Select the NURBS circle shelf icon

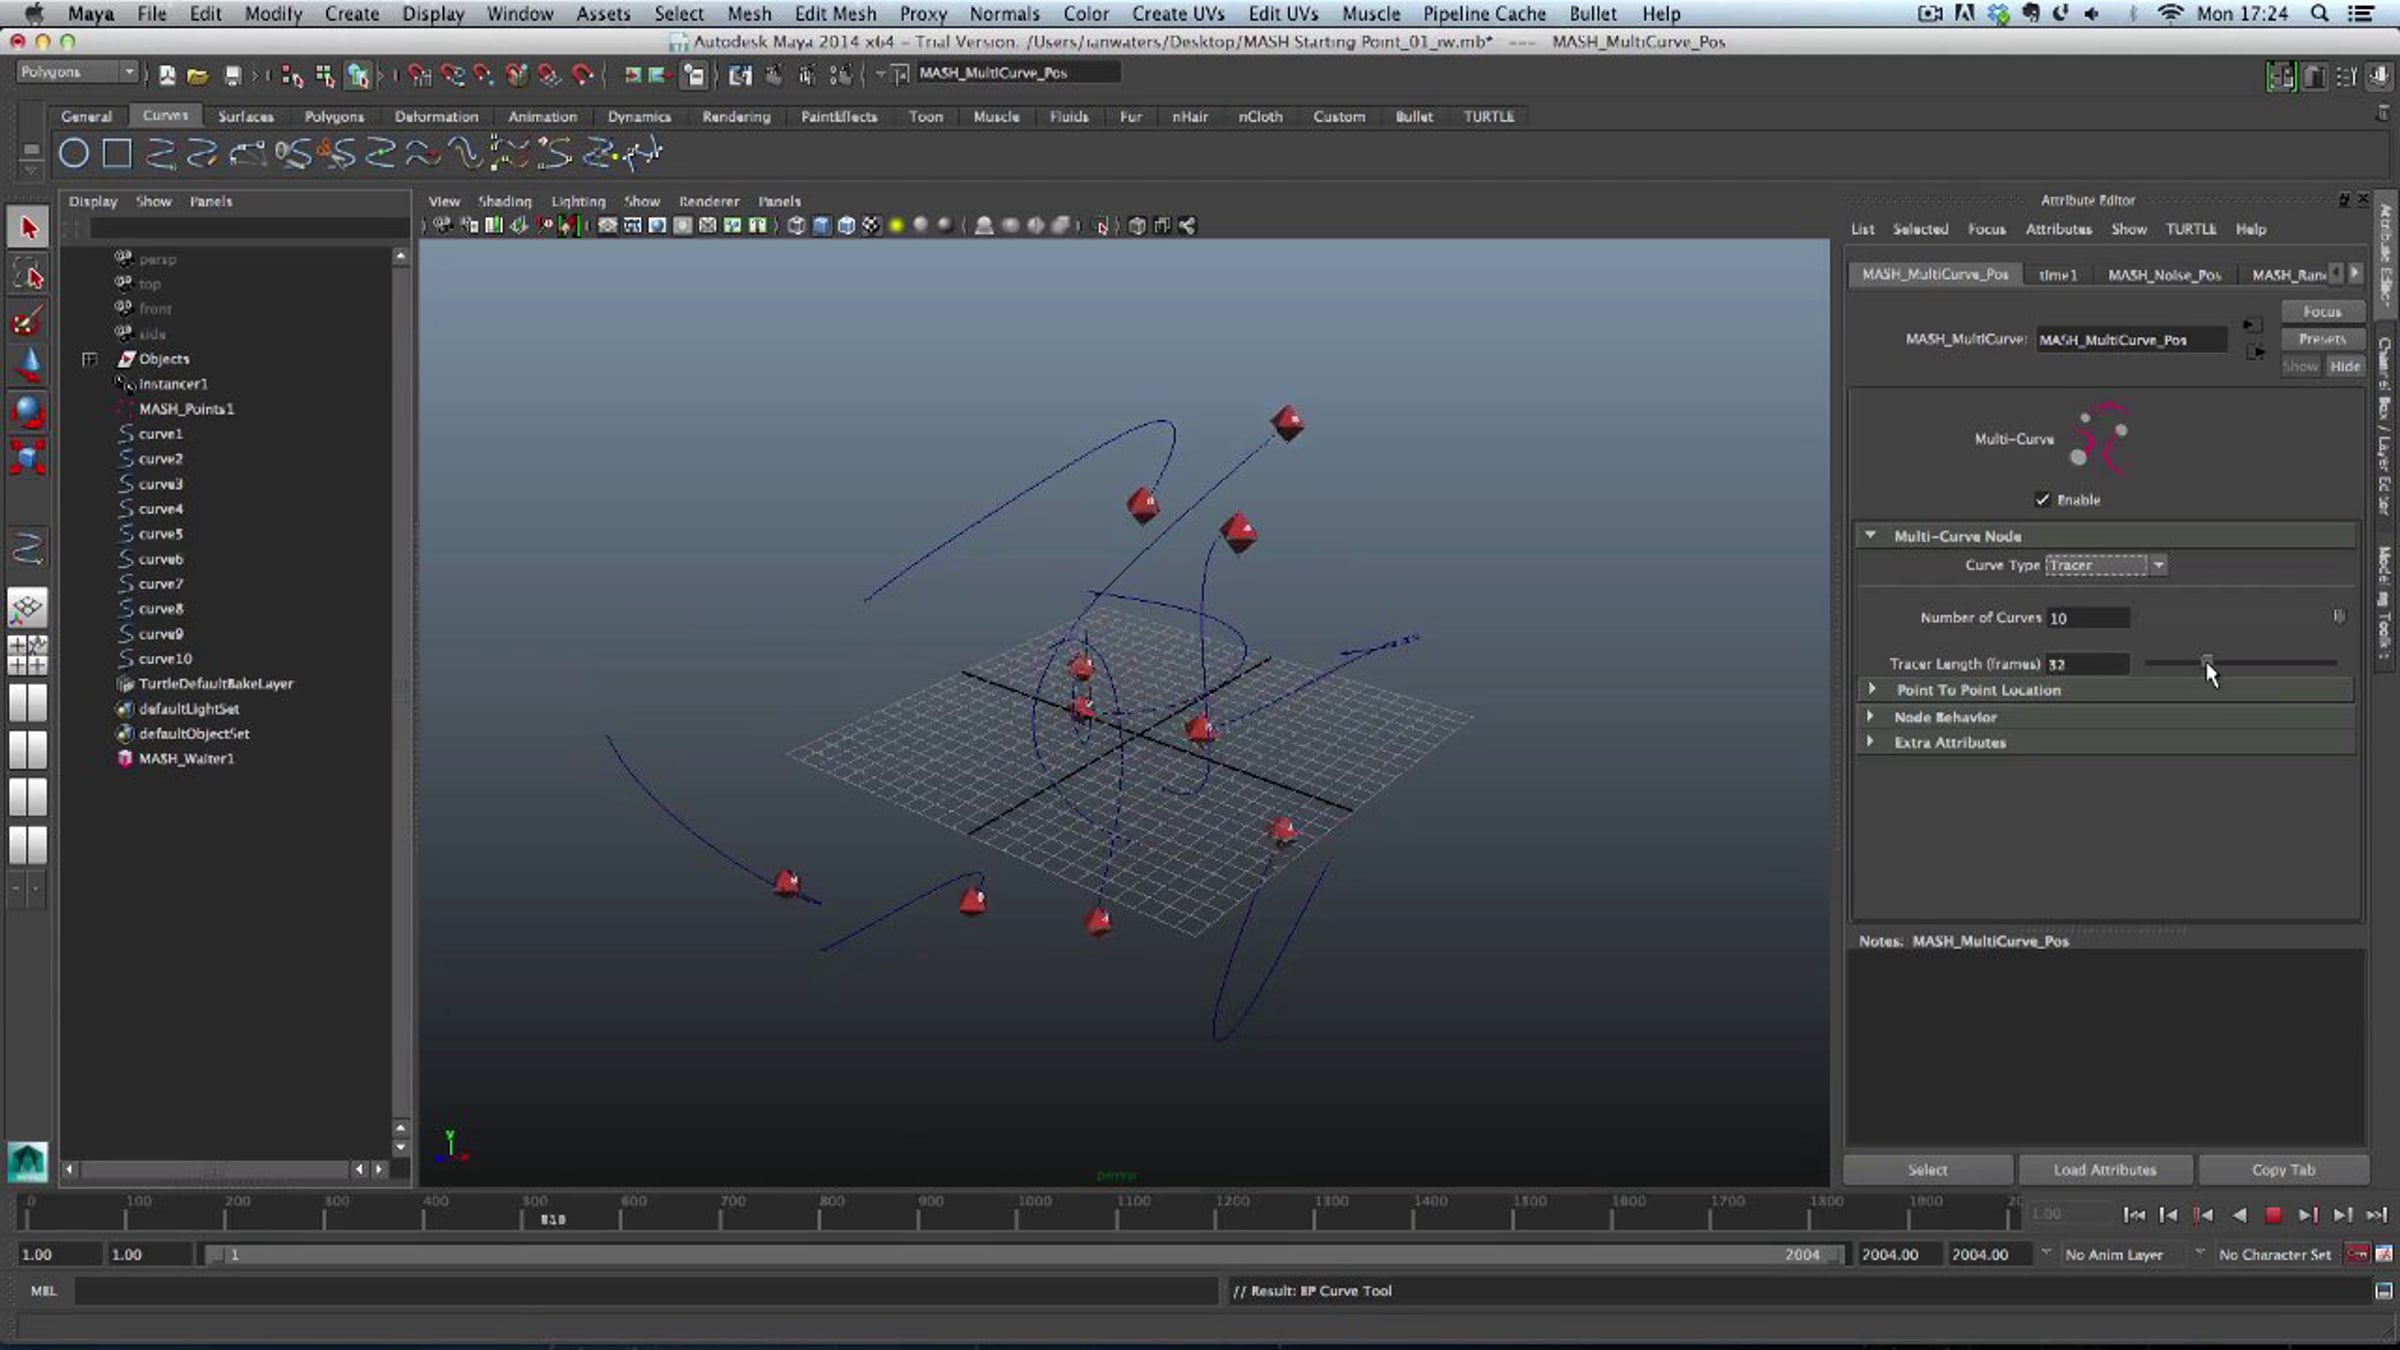click(74, 153)
